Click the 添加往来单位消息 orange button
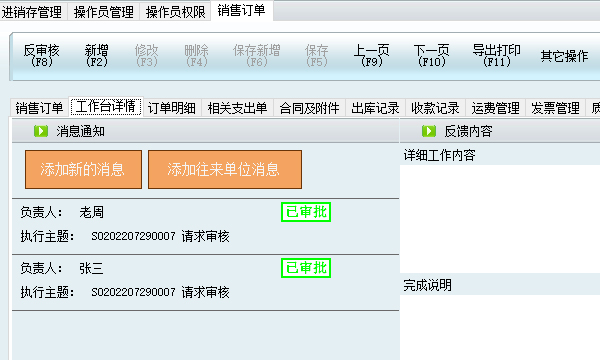The height and width of the screenshot is (360, 600). pos(225,169)
